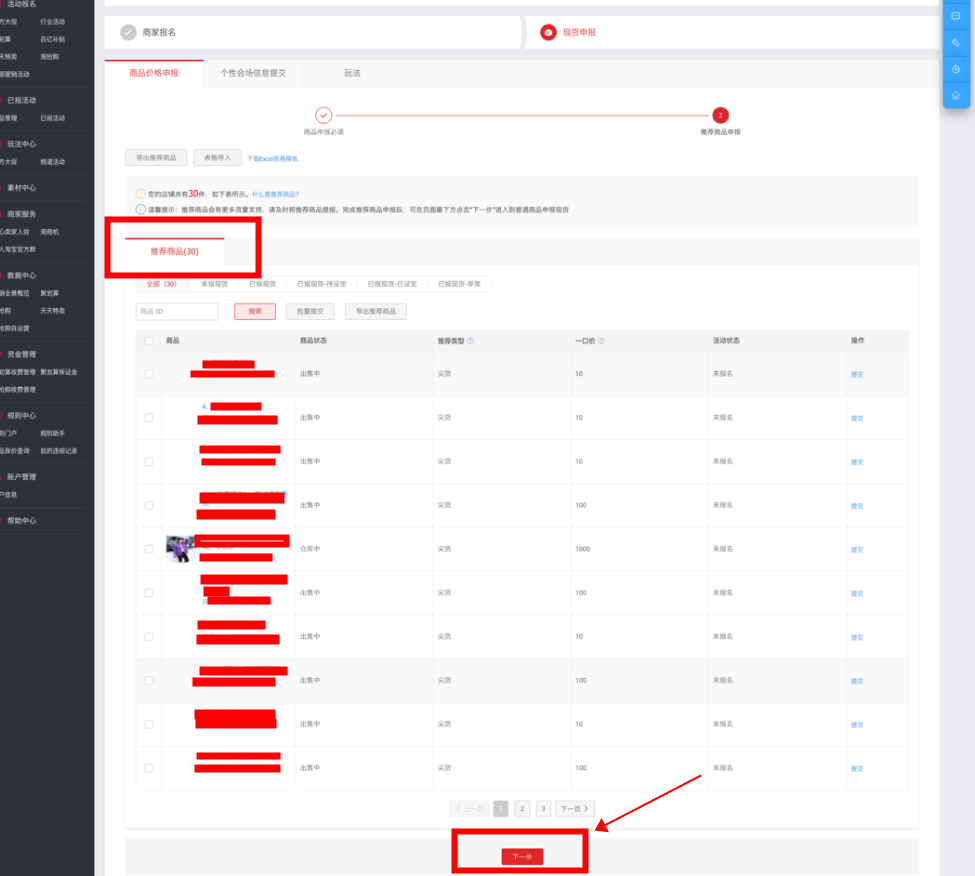Click the red 搜索 button
Image resolution: width=975 pixels, height=876 pixels.
(x=255, y=311)
